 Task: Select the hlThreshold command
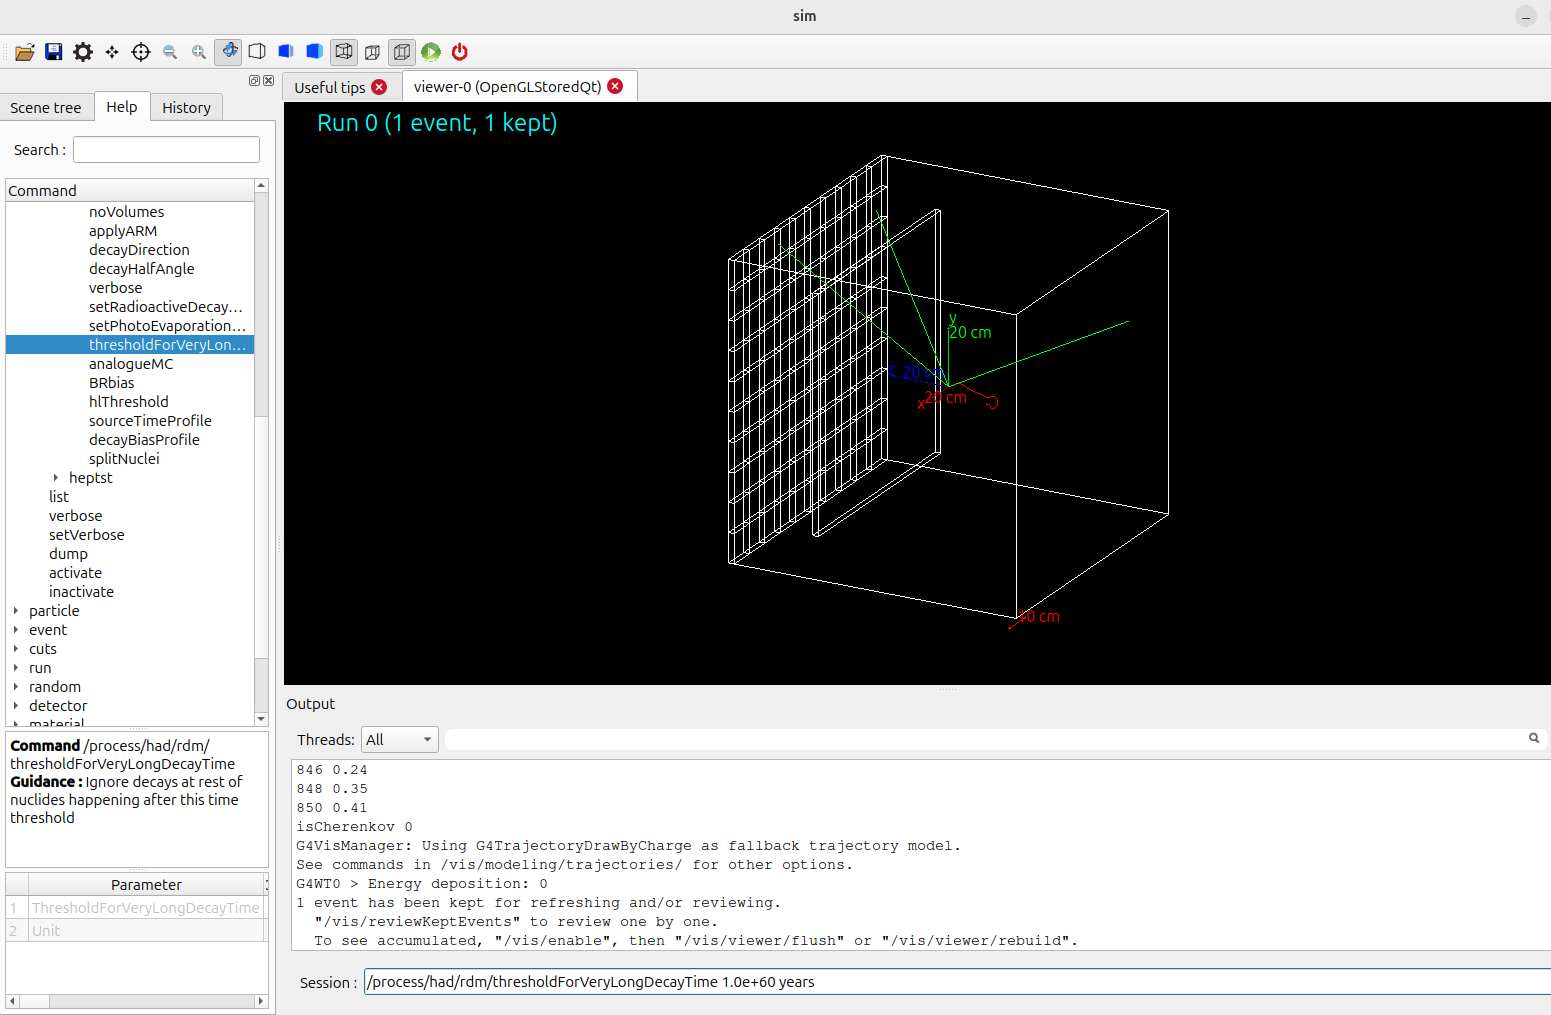pyautogui.click(x=128, y=402)
